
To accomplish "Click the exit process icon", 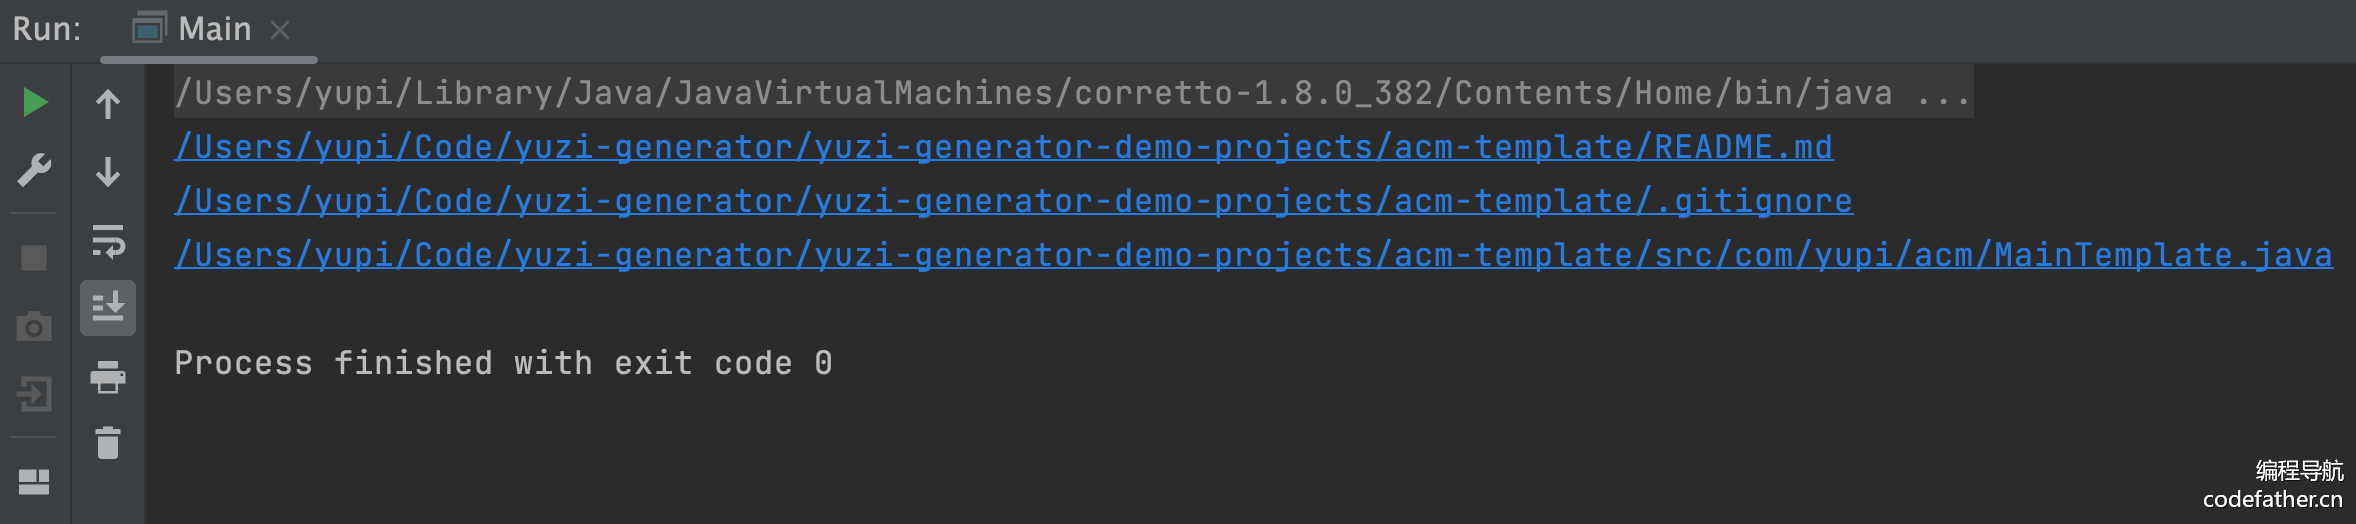I will (x=34, y=394).
